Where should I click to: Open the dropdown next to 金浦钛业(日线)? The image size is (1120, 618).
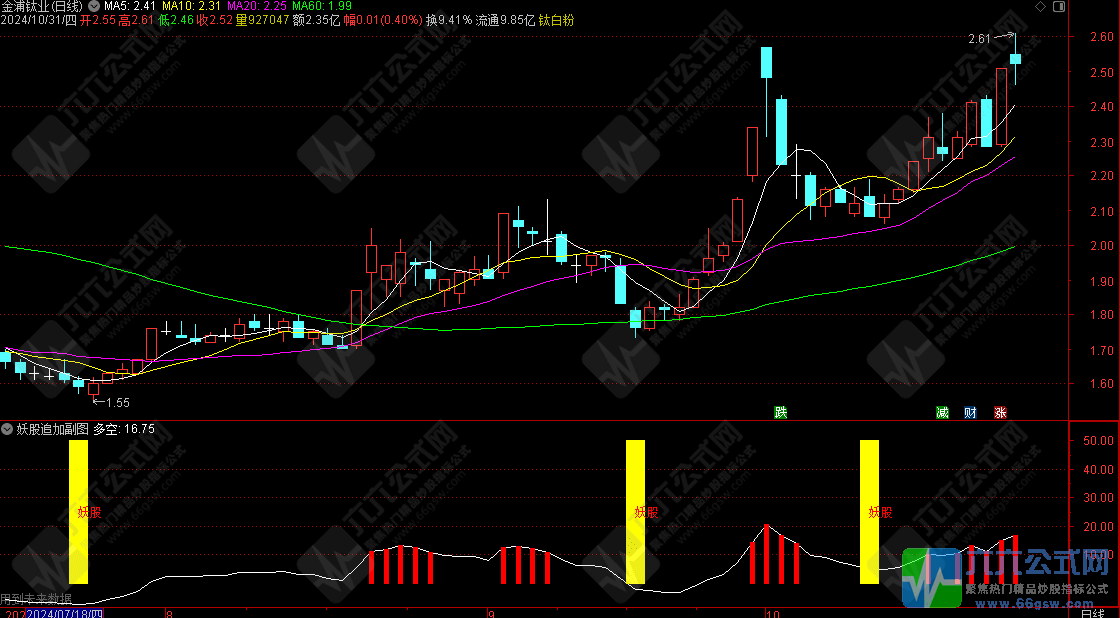[94, 6]
